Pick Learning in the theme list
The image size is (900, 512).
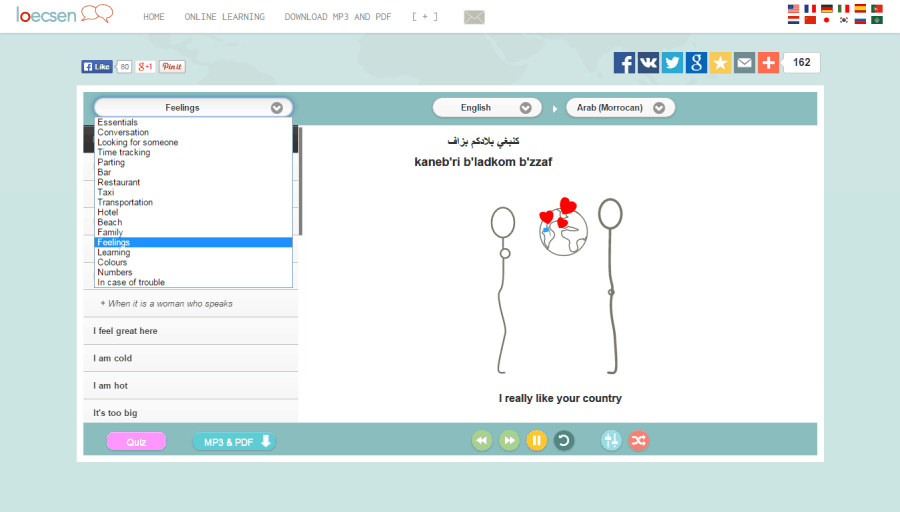click(193, 253)
